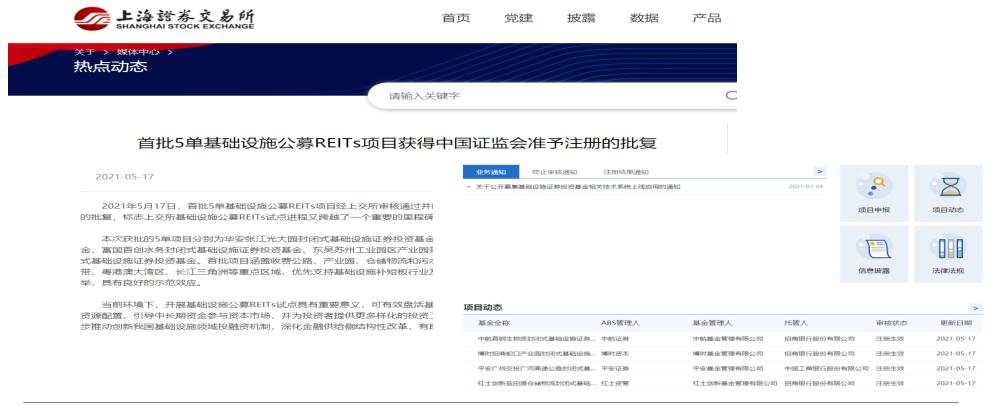
Task: Click the 关于 breadcrumb link
Action: coord(84,52)
